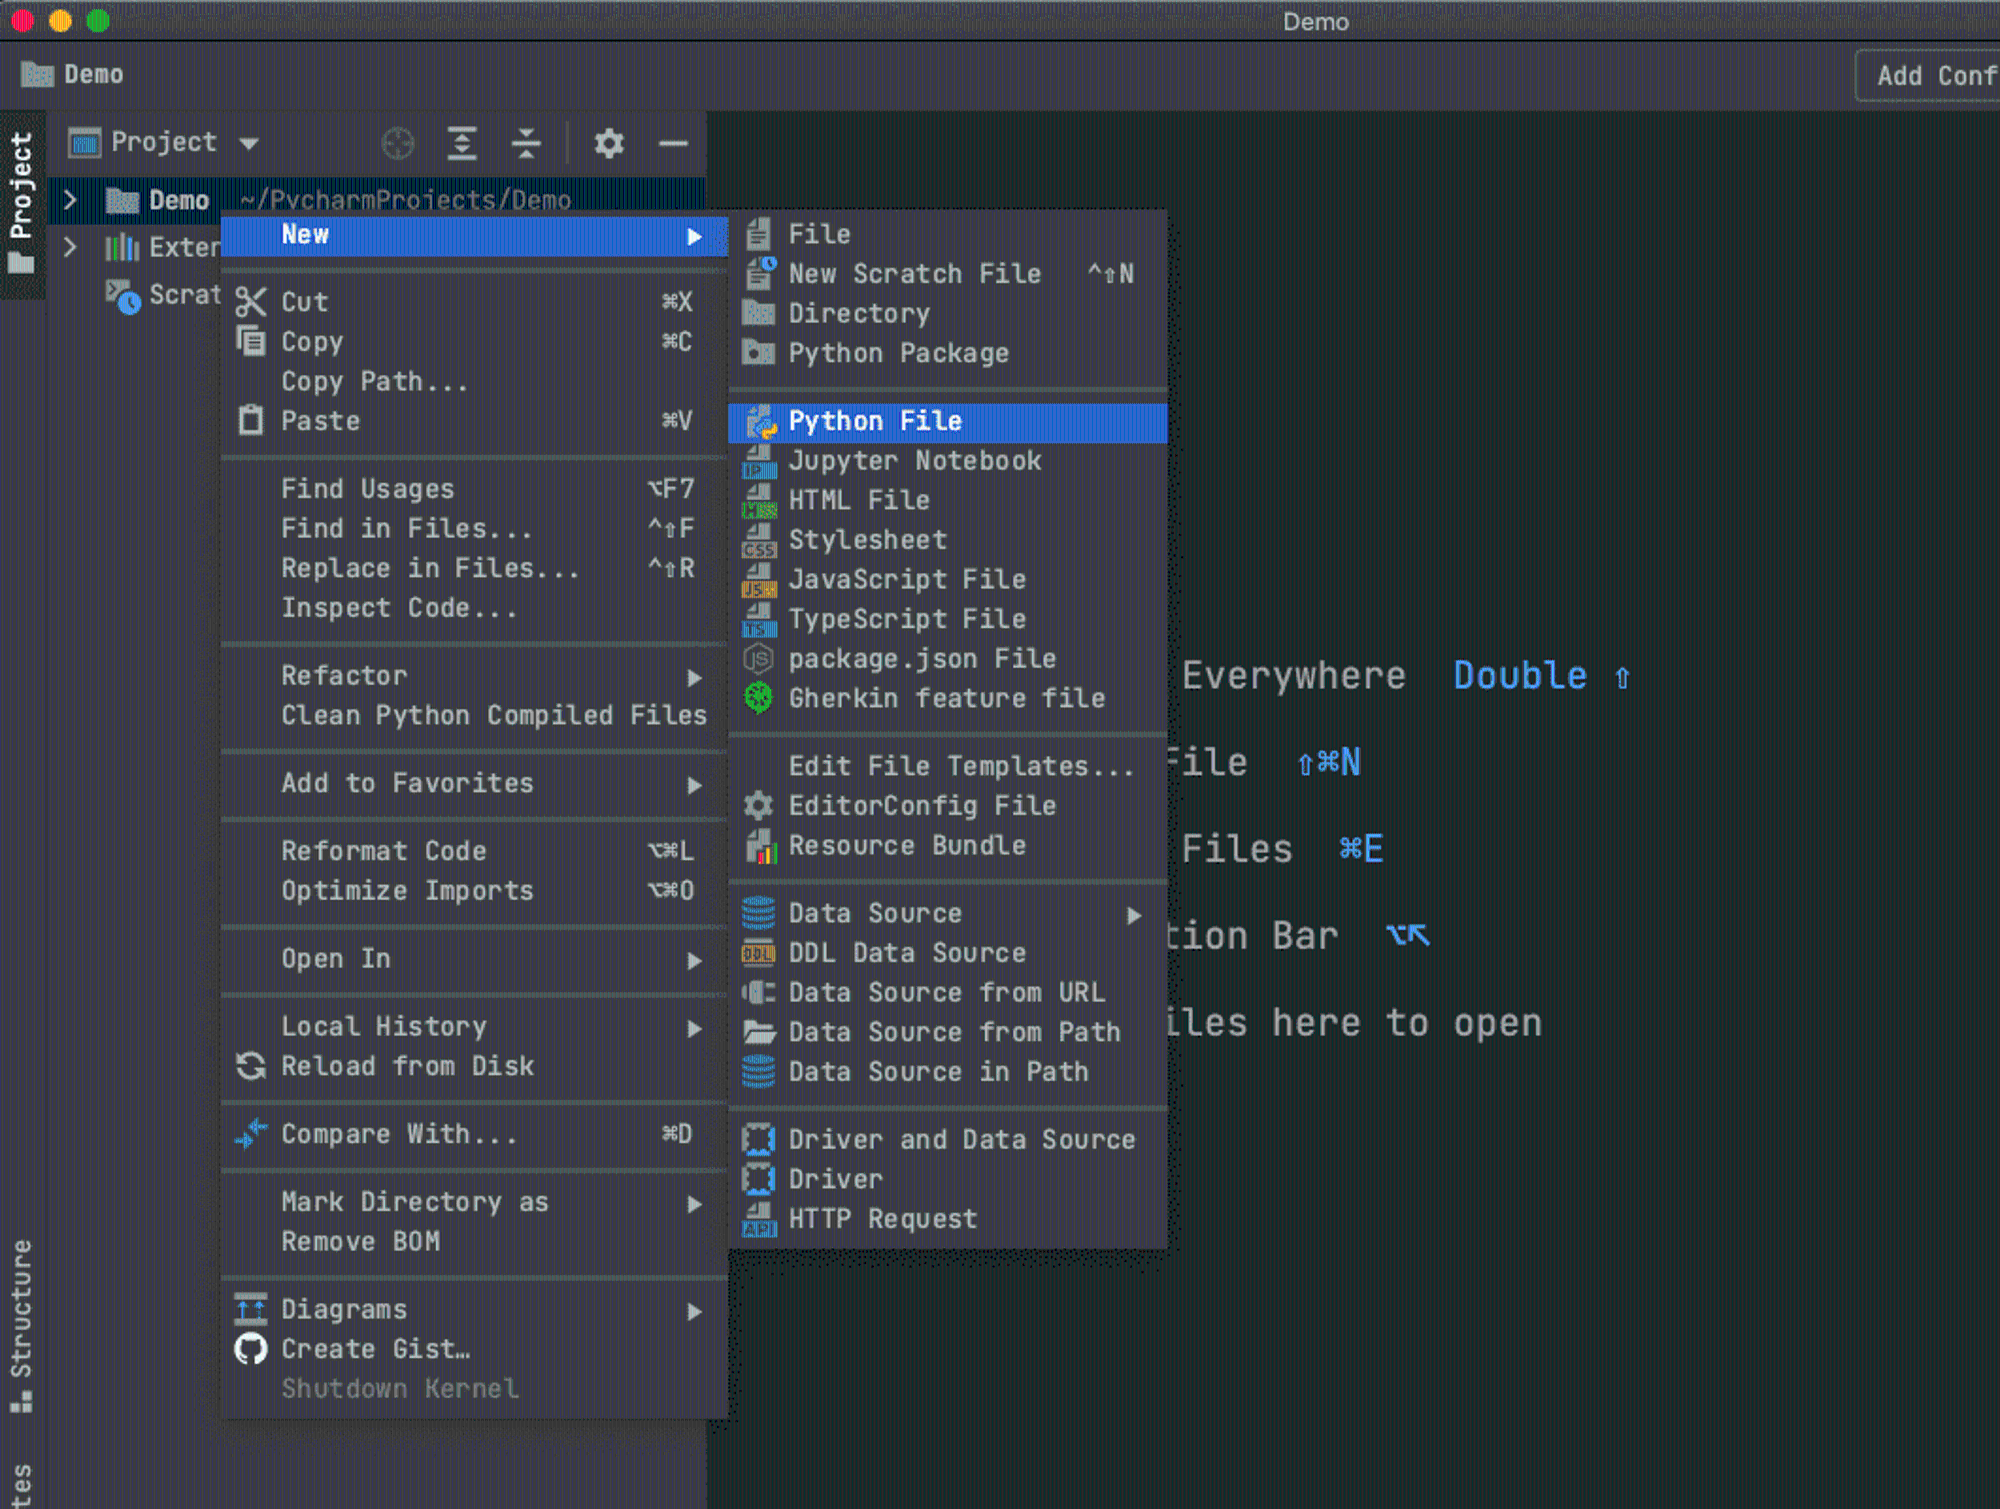Open the Structure side tool window tab

[21, 1326]
